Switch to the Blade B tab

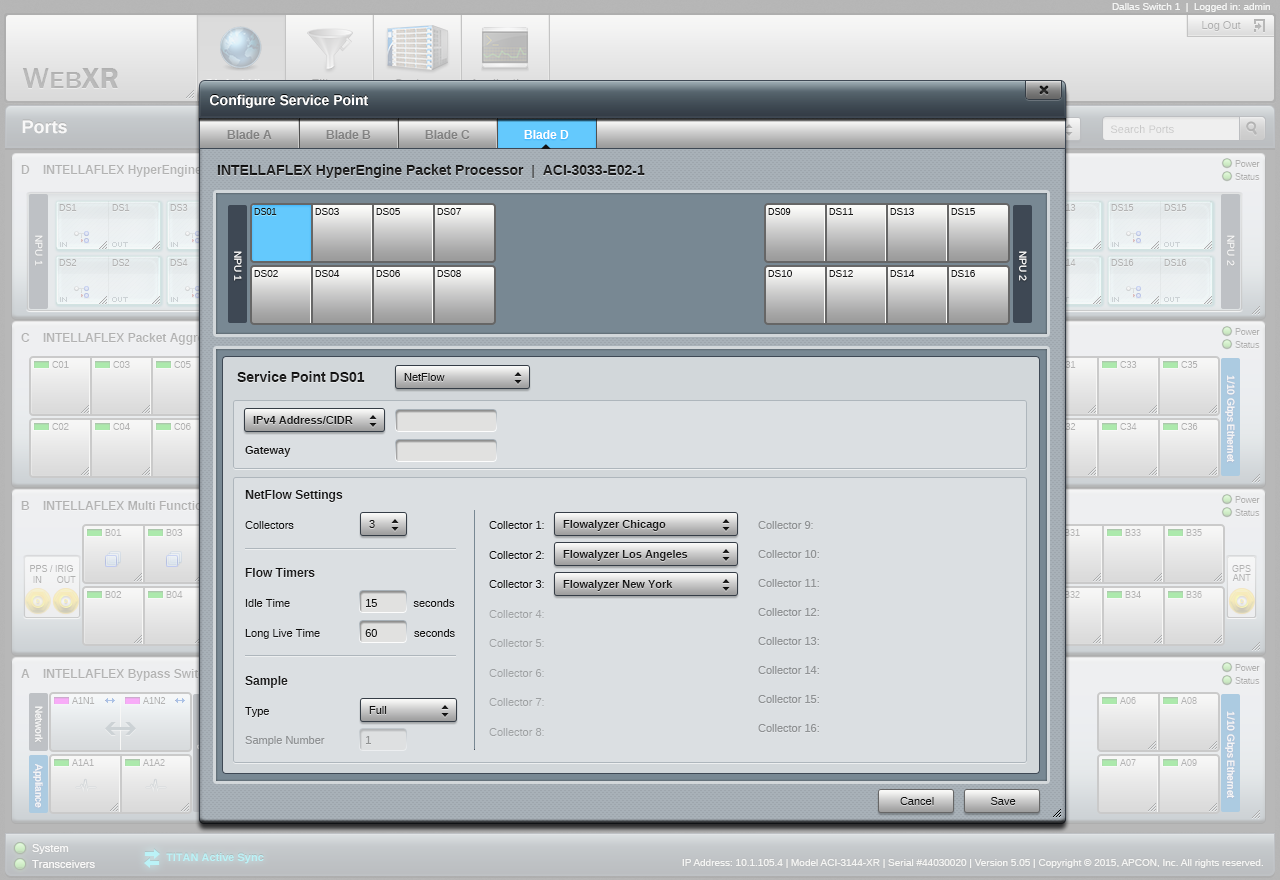pyautogui.click(x=348, y=134)
